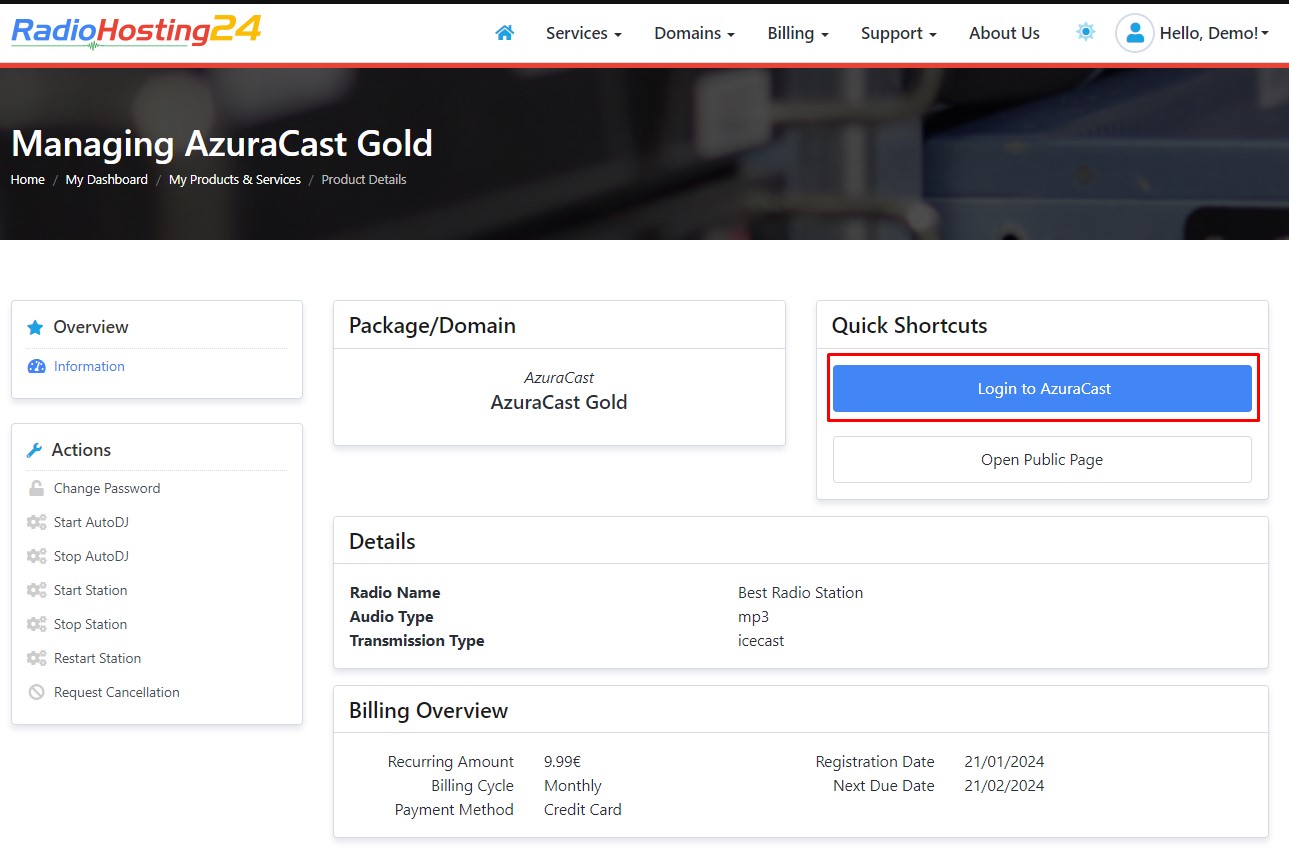Toggle the sun theme switch icon

point(1086,32)
